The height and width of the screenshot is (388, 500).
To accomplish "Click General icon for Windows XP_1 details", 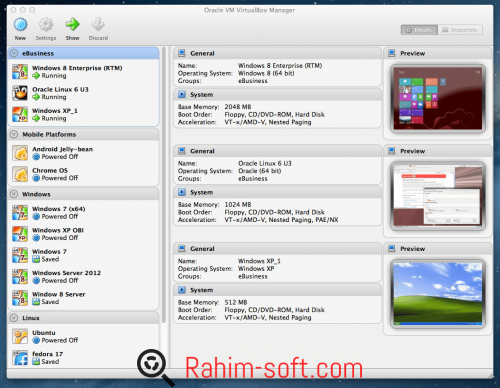I will pyautogui.click(x=182, y=248).
